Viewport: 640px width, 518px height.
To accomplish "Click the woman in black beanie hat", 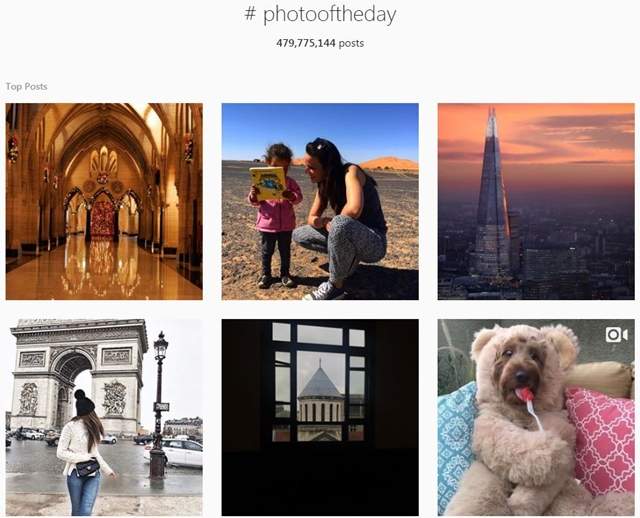I will [x=84, y=452].
